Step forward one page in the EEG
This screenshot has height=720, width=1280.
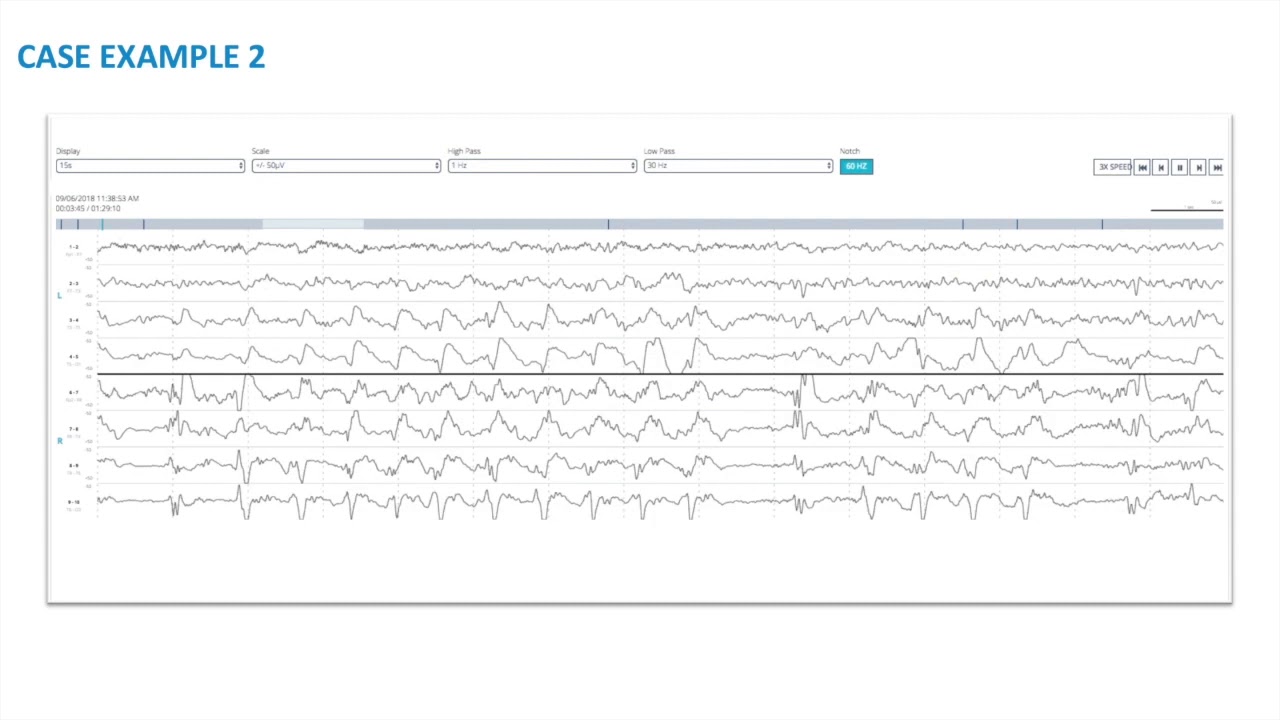pyautogui.click(x=1199, y=167)
